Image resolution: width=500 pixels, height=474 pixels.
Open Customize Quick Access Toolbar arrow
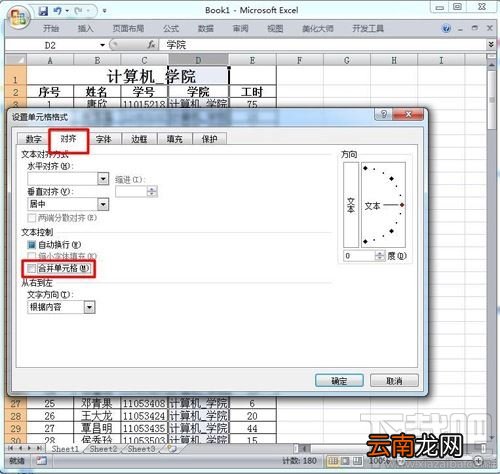tap(104, 11)
